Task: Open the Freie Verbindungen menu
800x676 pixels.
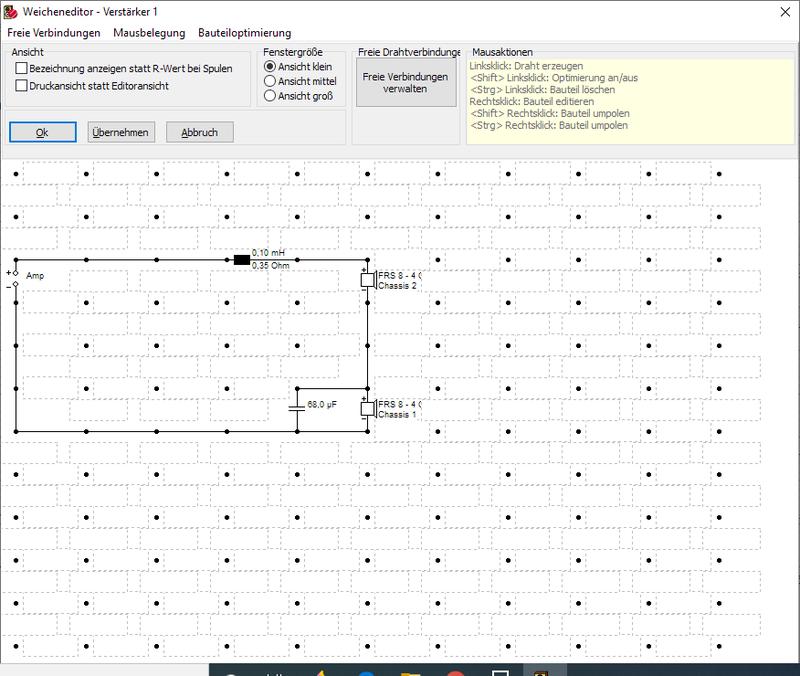Action: pyautogui.click(x=54, y=33)
